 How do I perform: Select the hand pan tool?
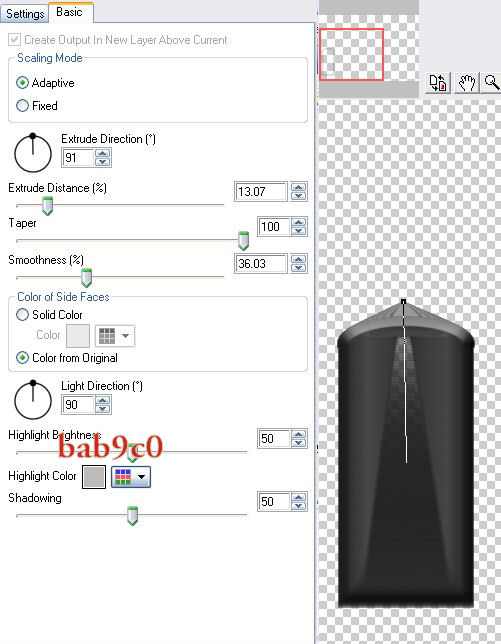pos(467,83)
